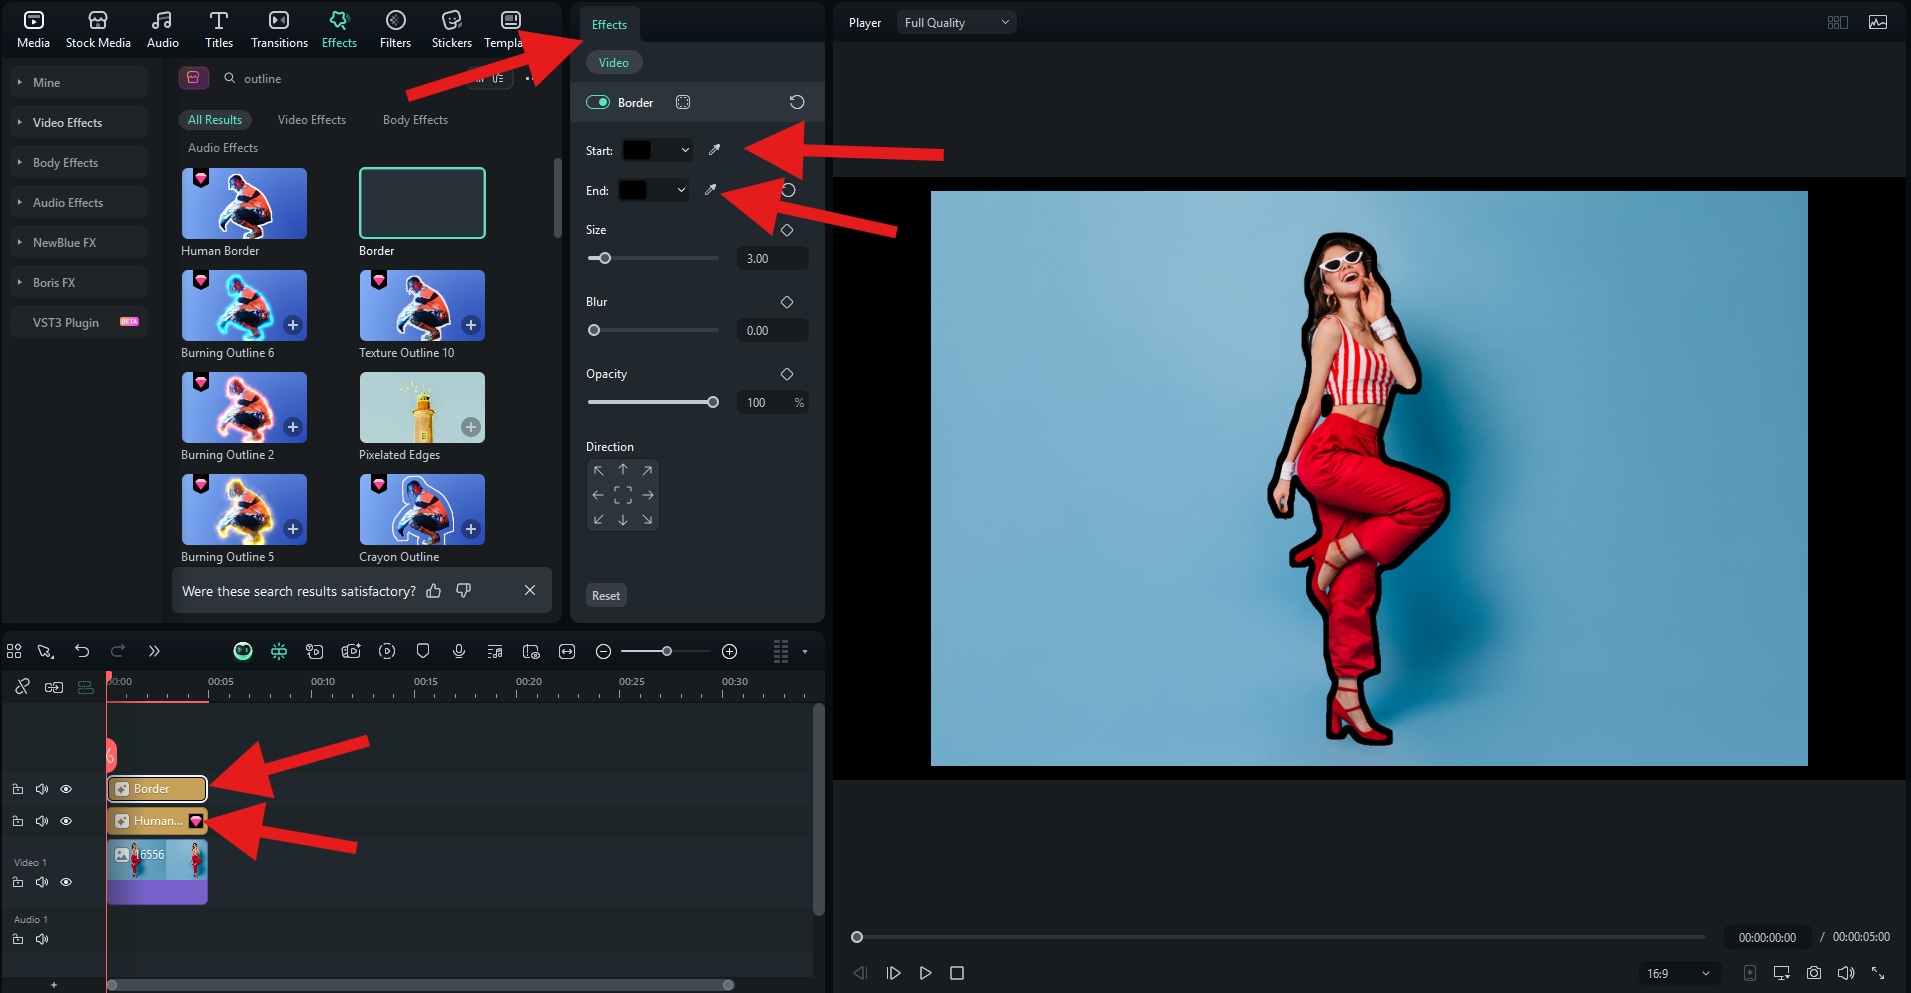The image size is (1911, 993).
Task: Mute the Video 1 track
Action: [x=42, y=882]
